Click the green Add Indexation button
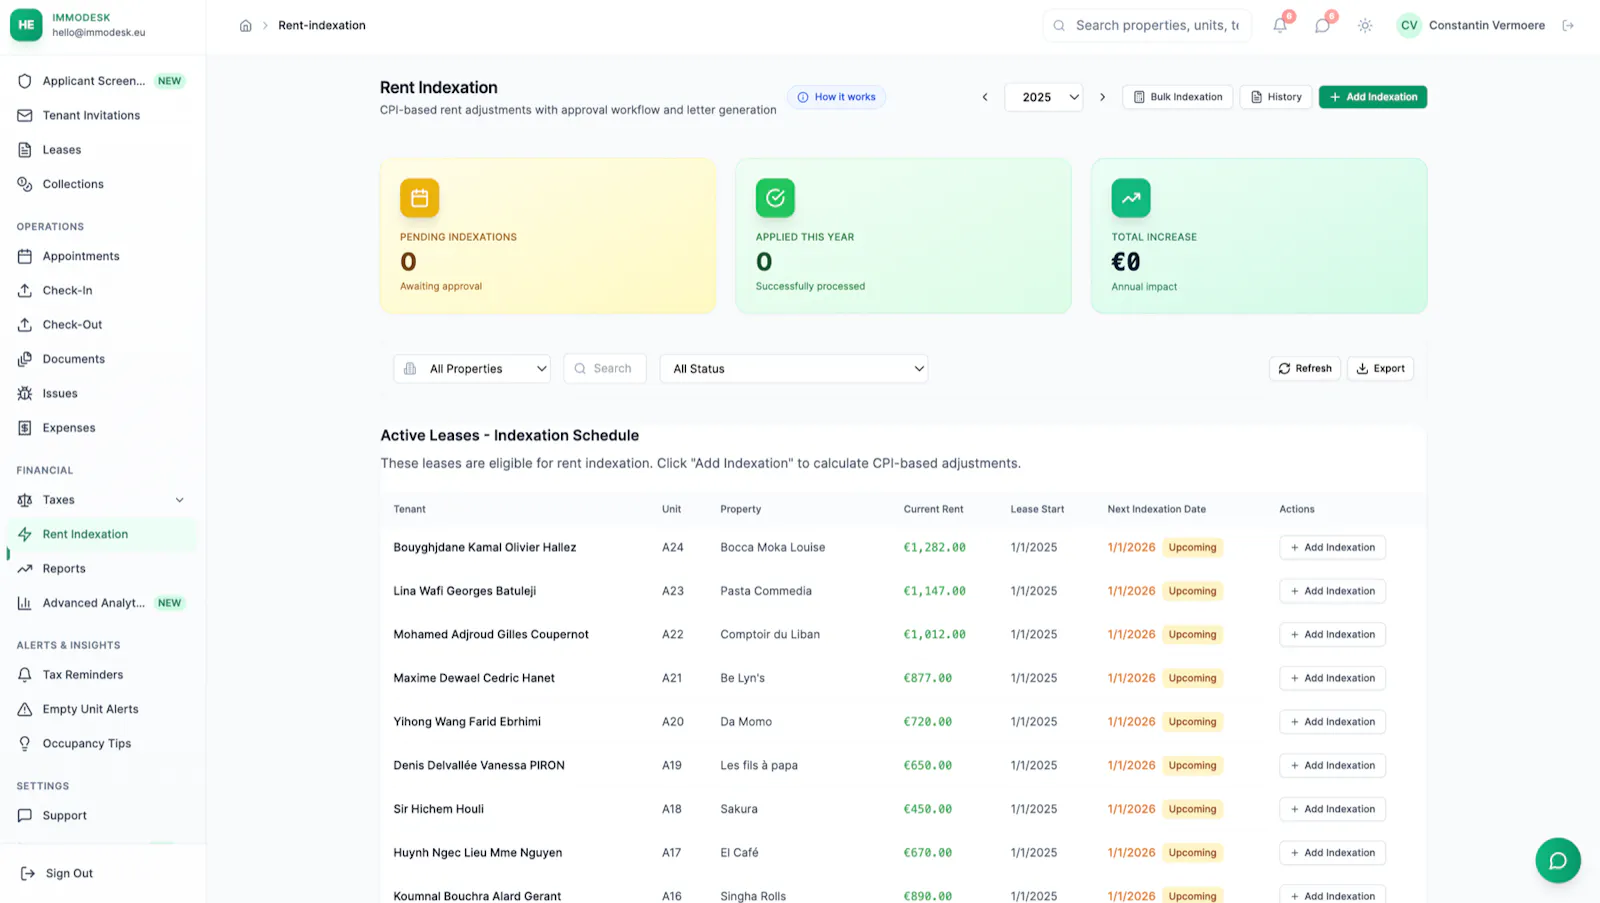This screenshot has width=1600, height=903. [x=1373, y=97]
